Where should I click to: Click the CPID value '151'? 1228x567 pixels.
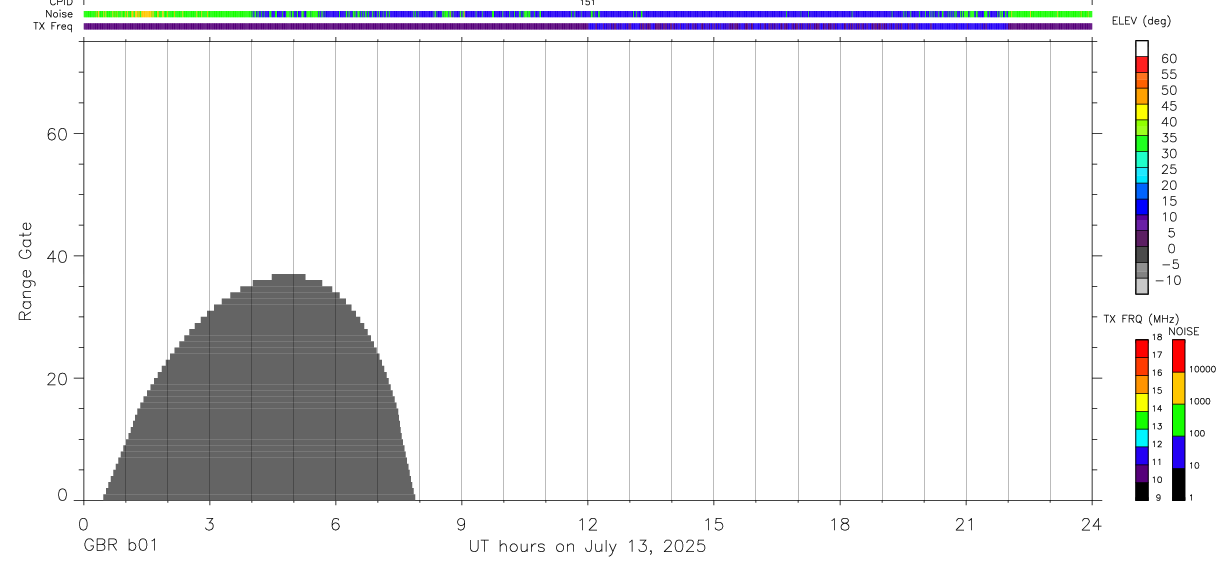pos(588,3)
